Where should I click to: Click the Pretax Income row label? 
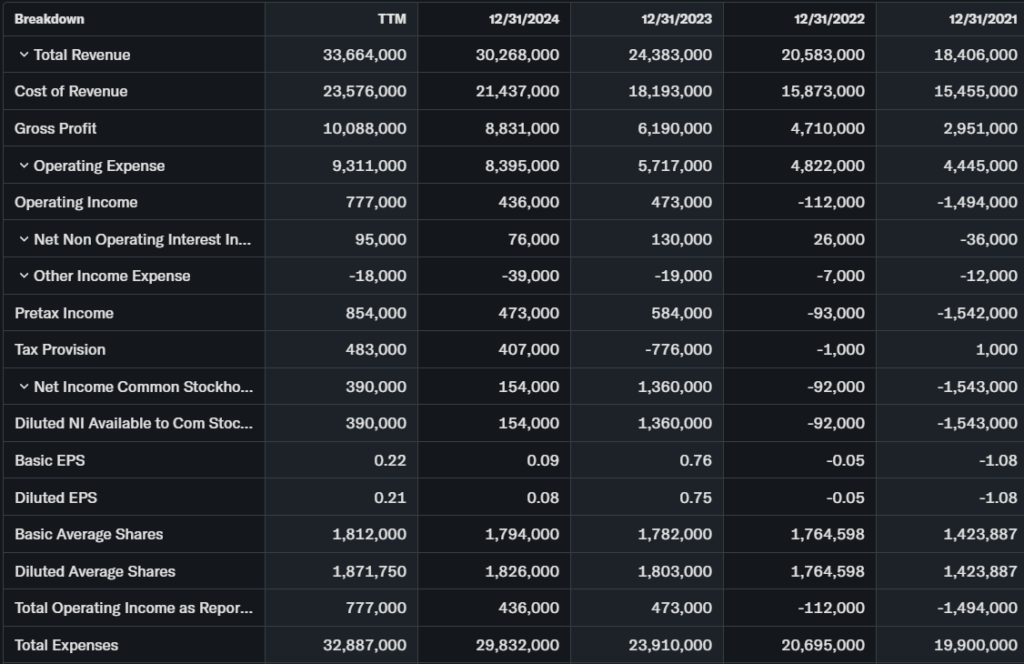(64, 313)
